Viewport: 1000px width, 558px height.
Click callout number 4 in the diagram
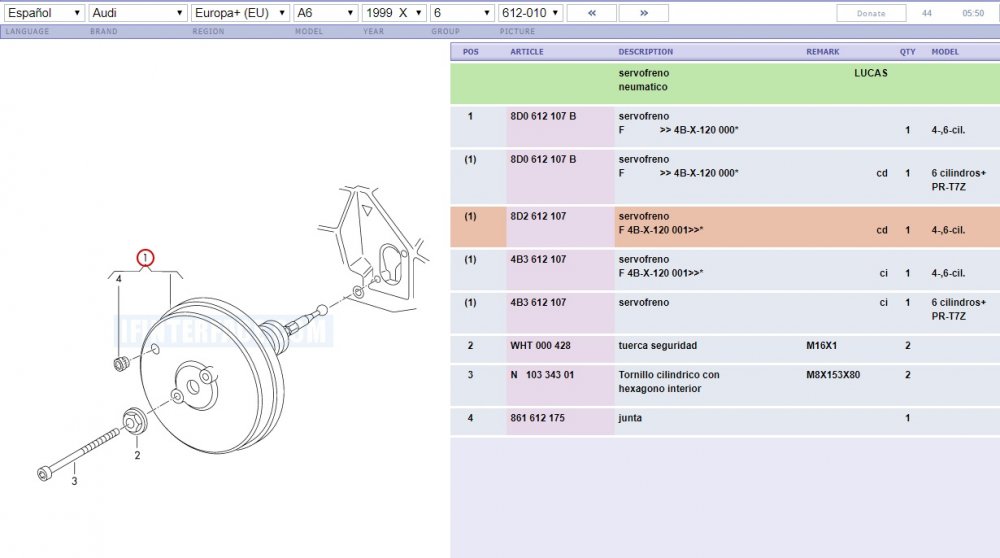click(118, 279)
